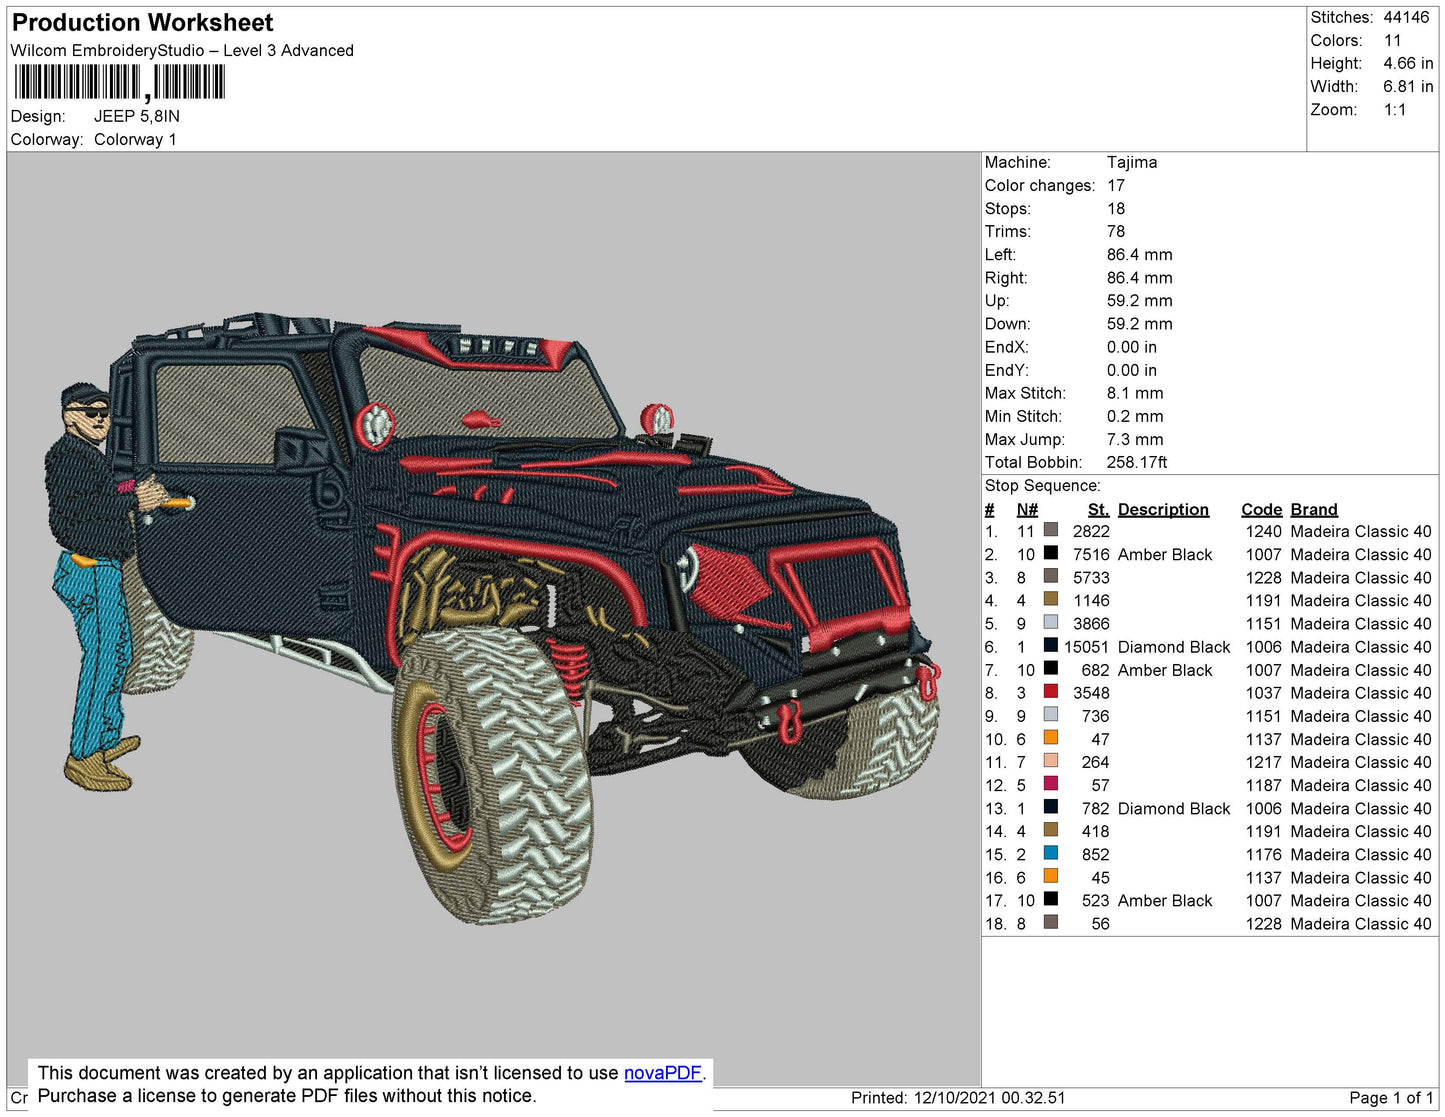Click the 'St.' column header

[1098, 509]
